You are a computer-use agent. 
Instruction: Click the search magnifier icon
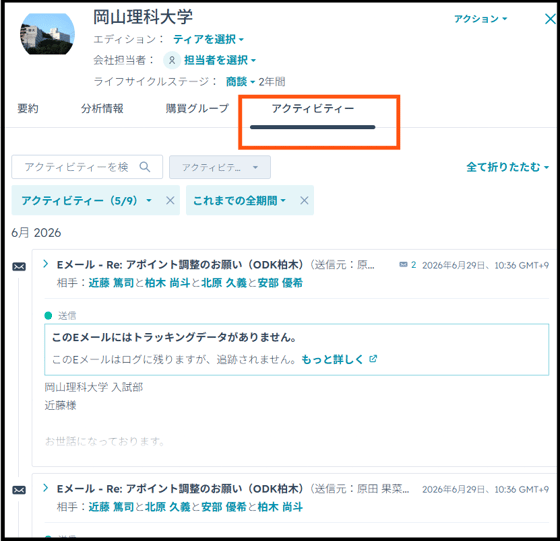point(145,167)
